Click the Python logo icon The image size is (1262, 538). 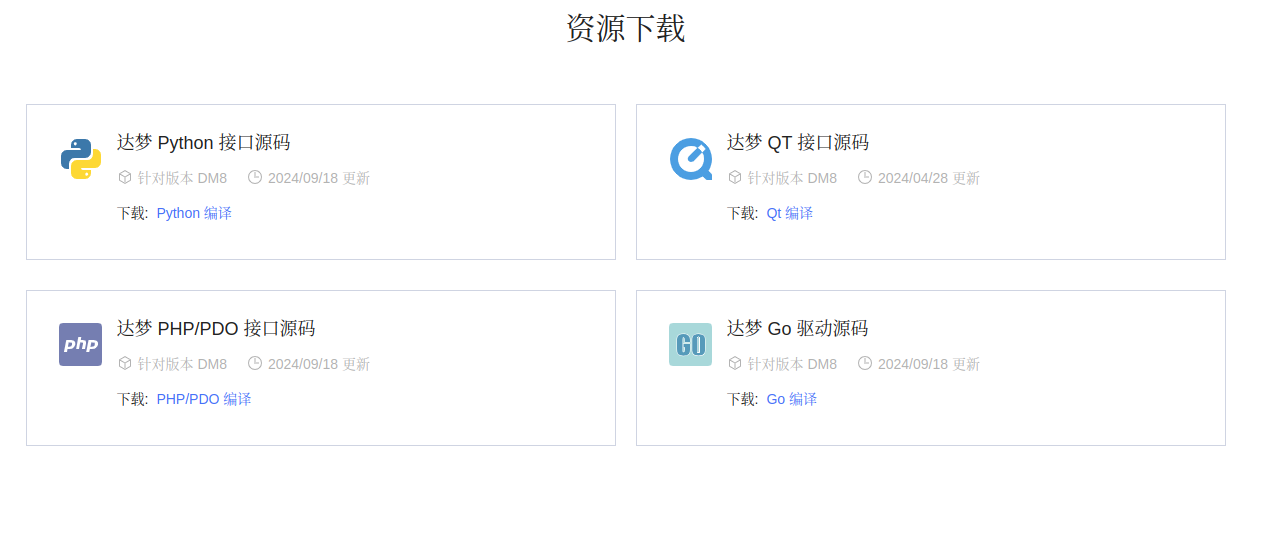coord(80,159)
